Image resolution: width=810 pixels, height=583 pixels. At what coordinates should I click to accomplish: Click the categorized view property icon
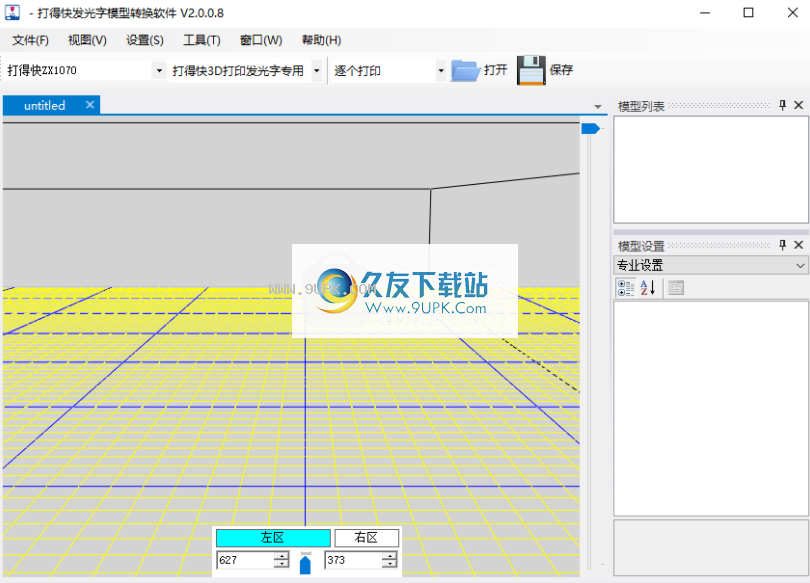(x=626, y=288)
